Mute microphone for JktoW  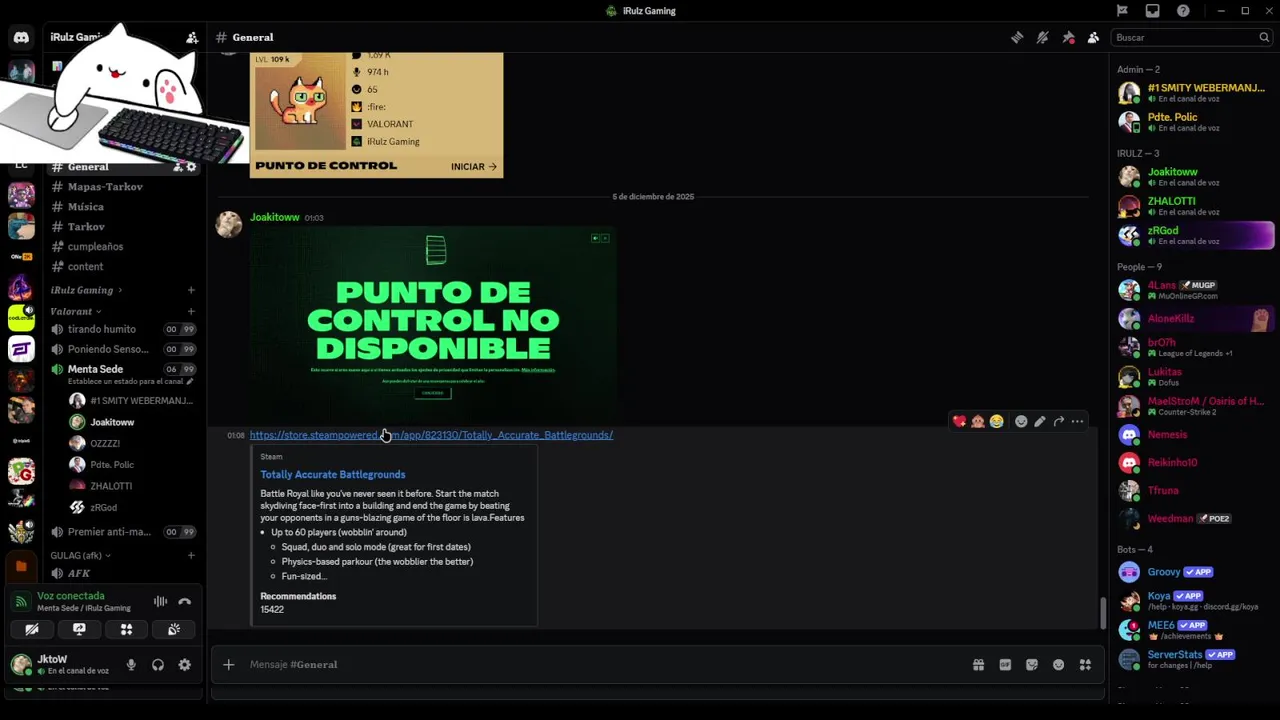pos(130,665)
